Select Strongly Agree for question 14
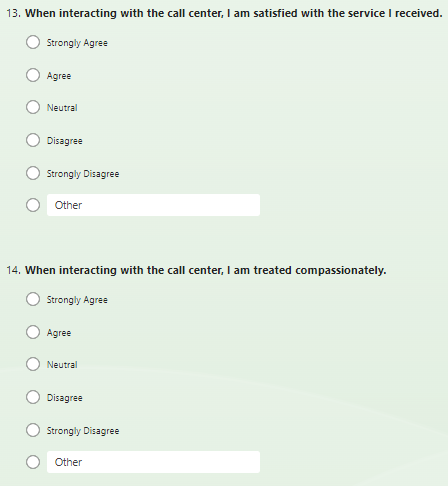Viewport: 448px width, 486px height. point(33,299)
